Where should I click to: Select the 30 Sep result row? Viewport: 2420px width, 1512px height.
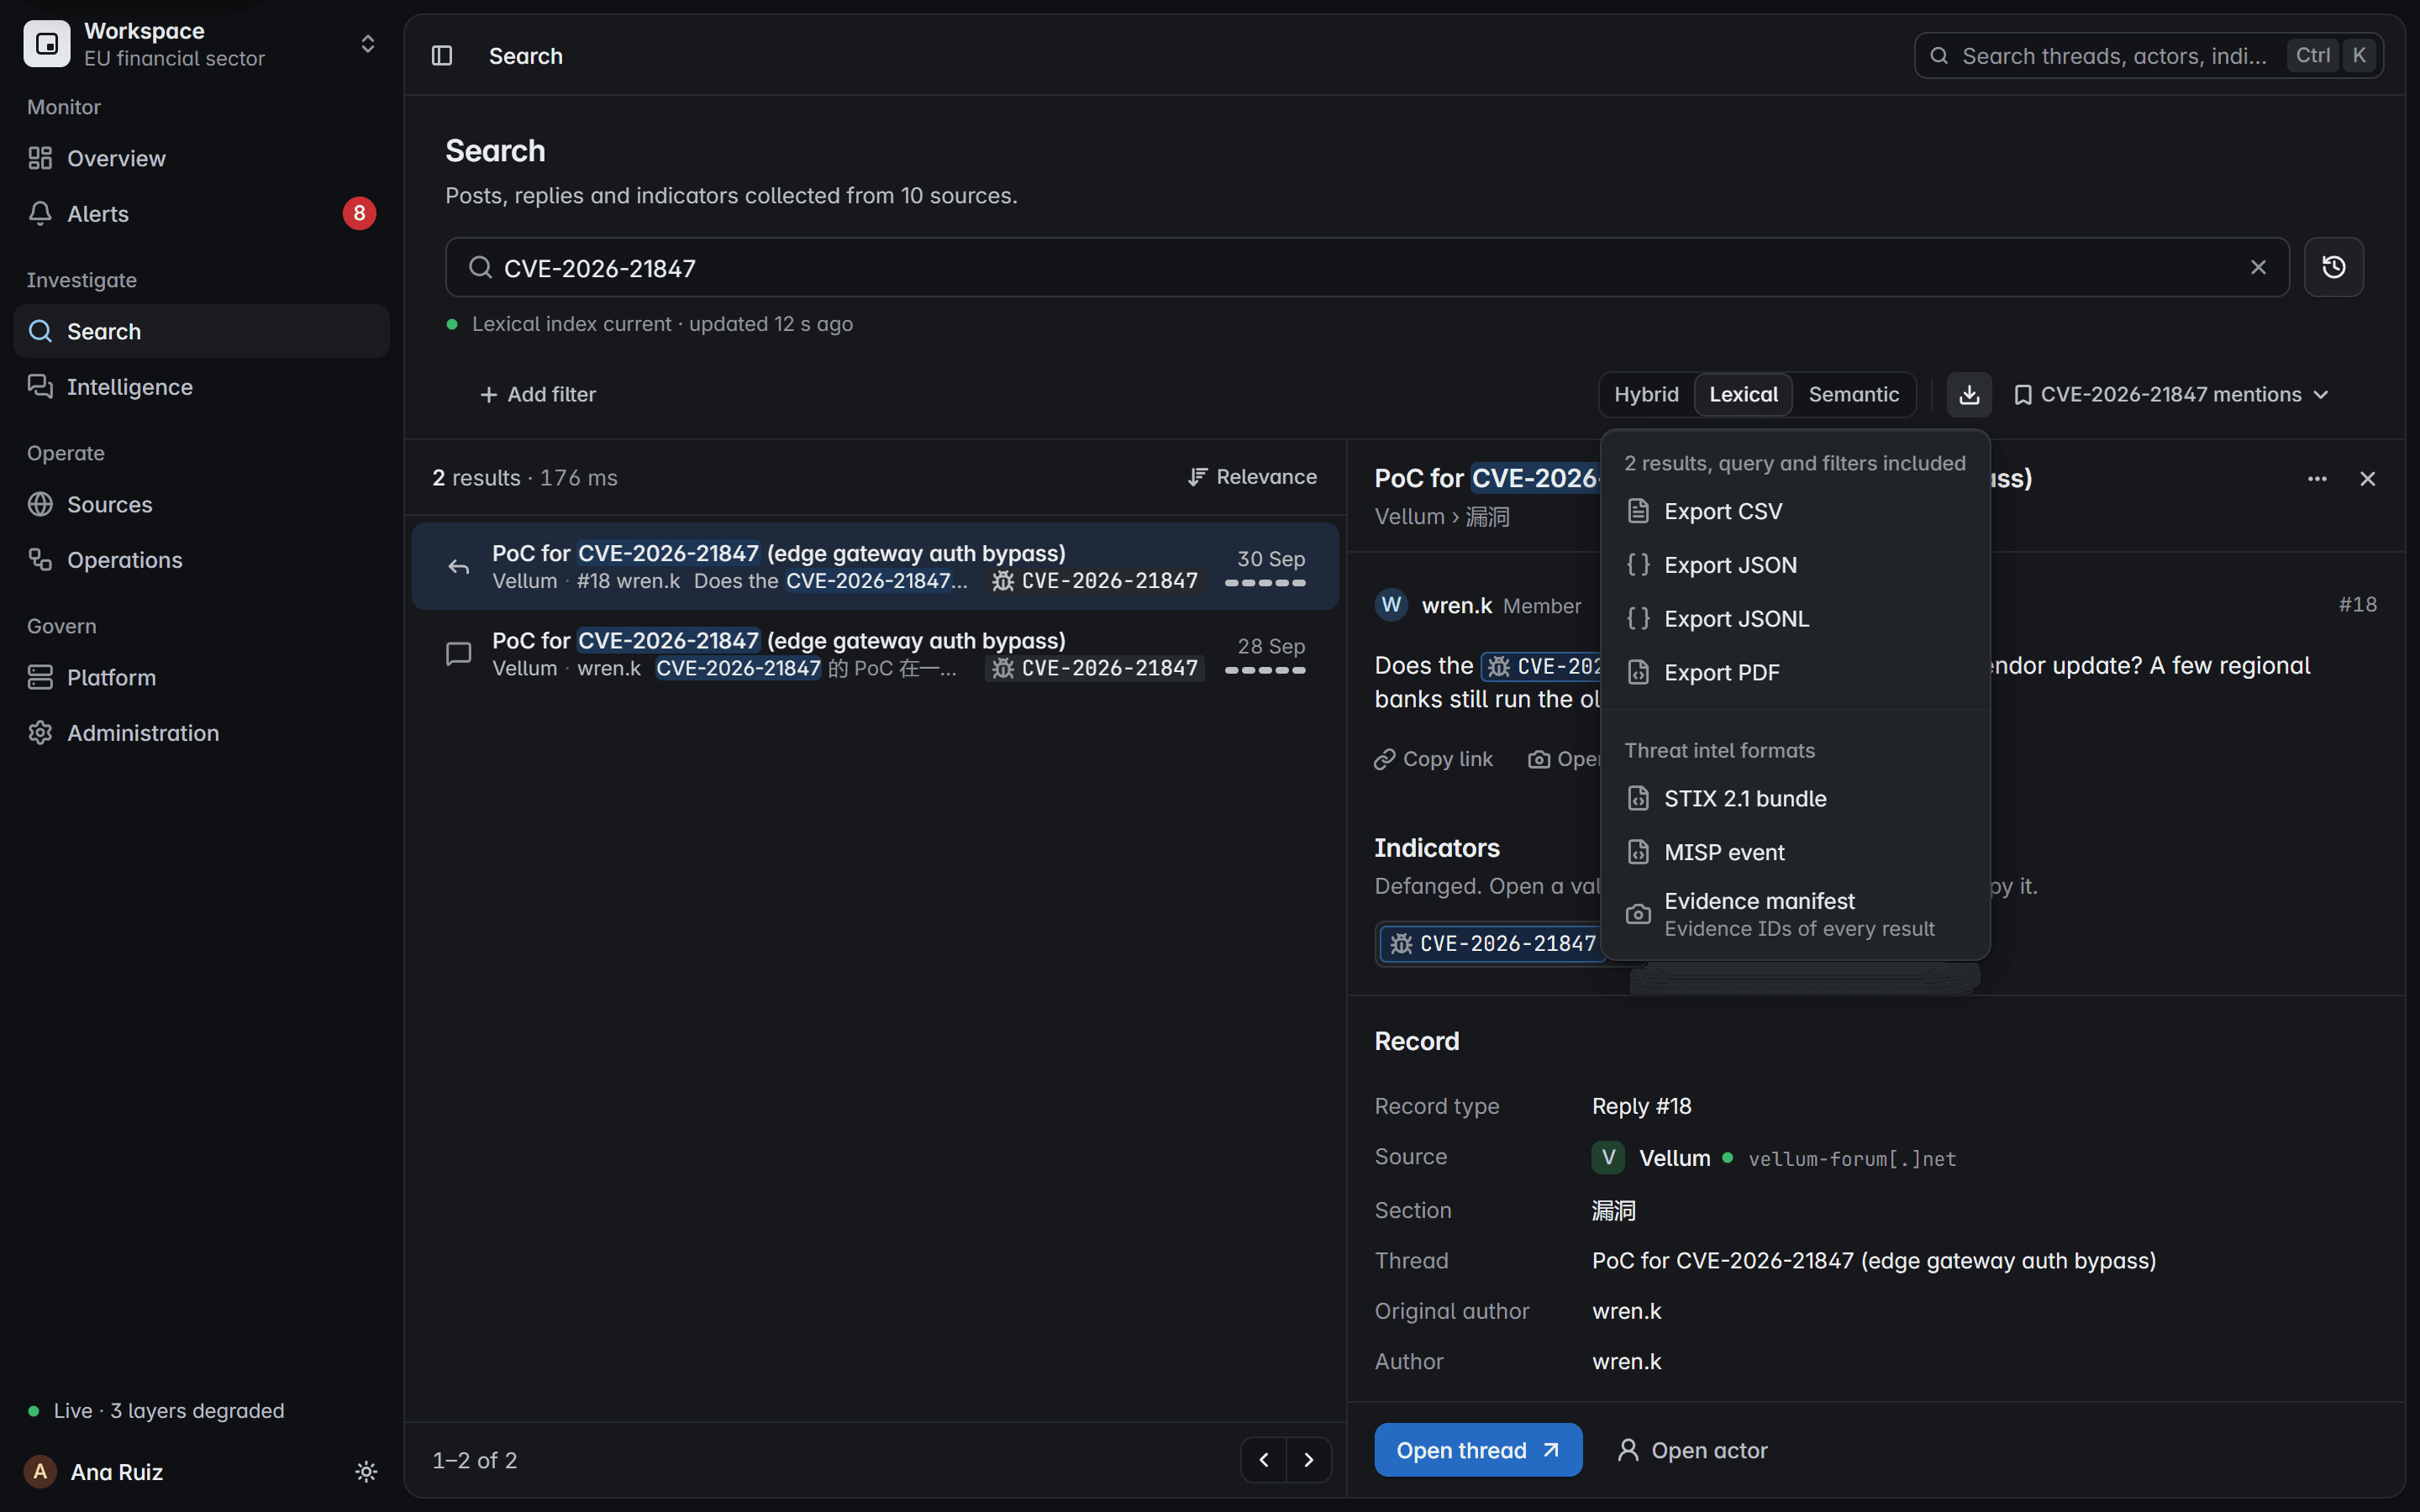[875, 567]
